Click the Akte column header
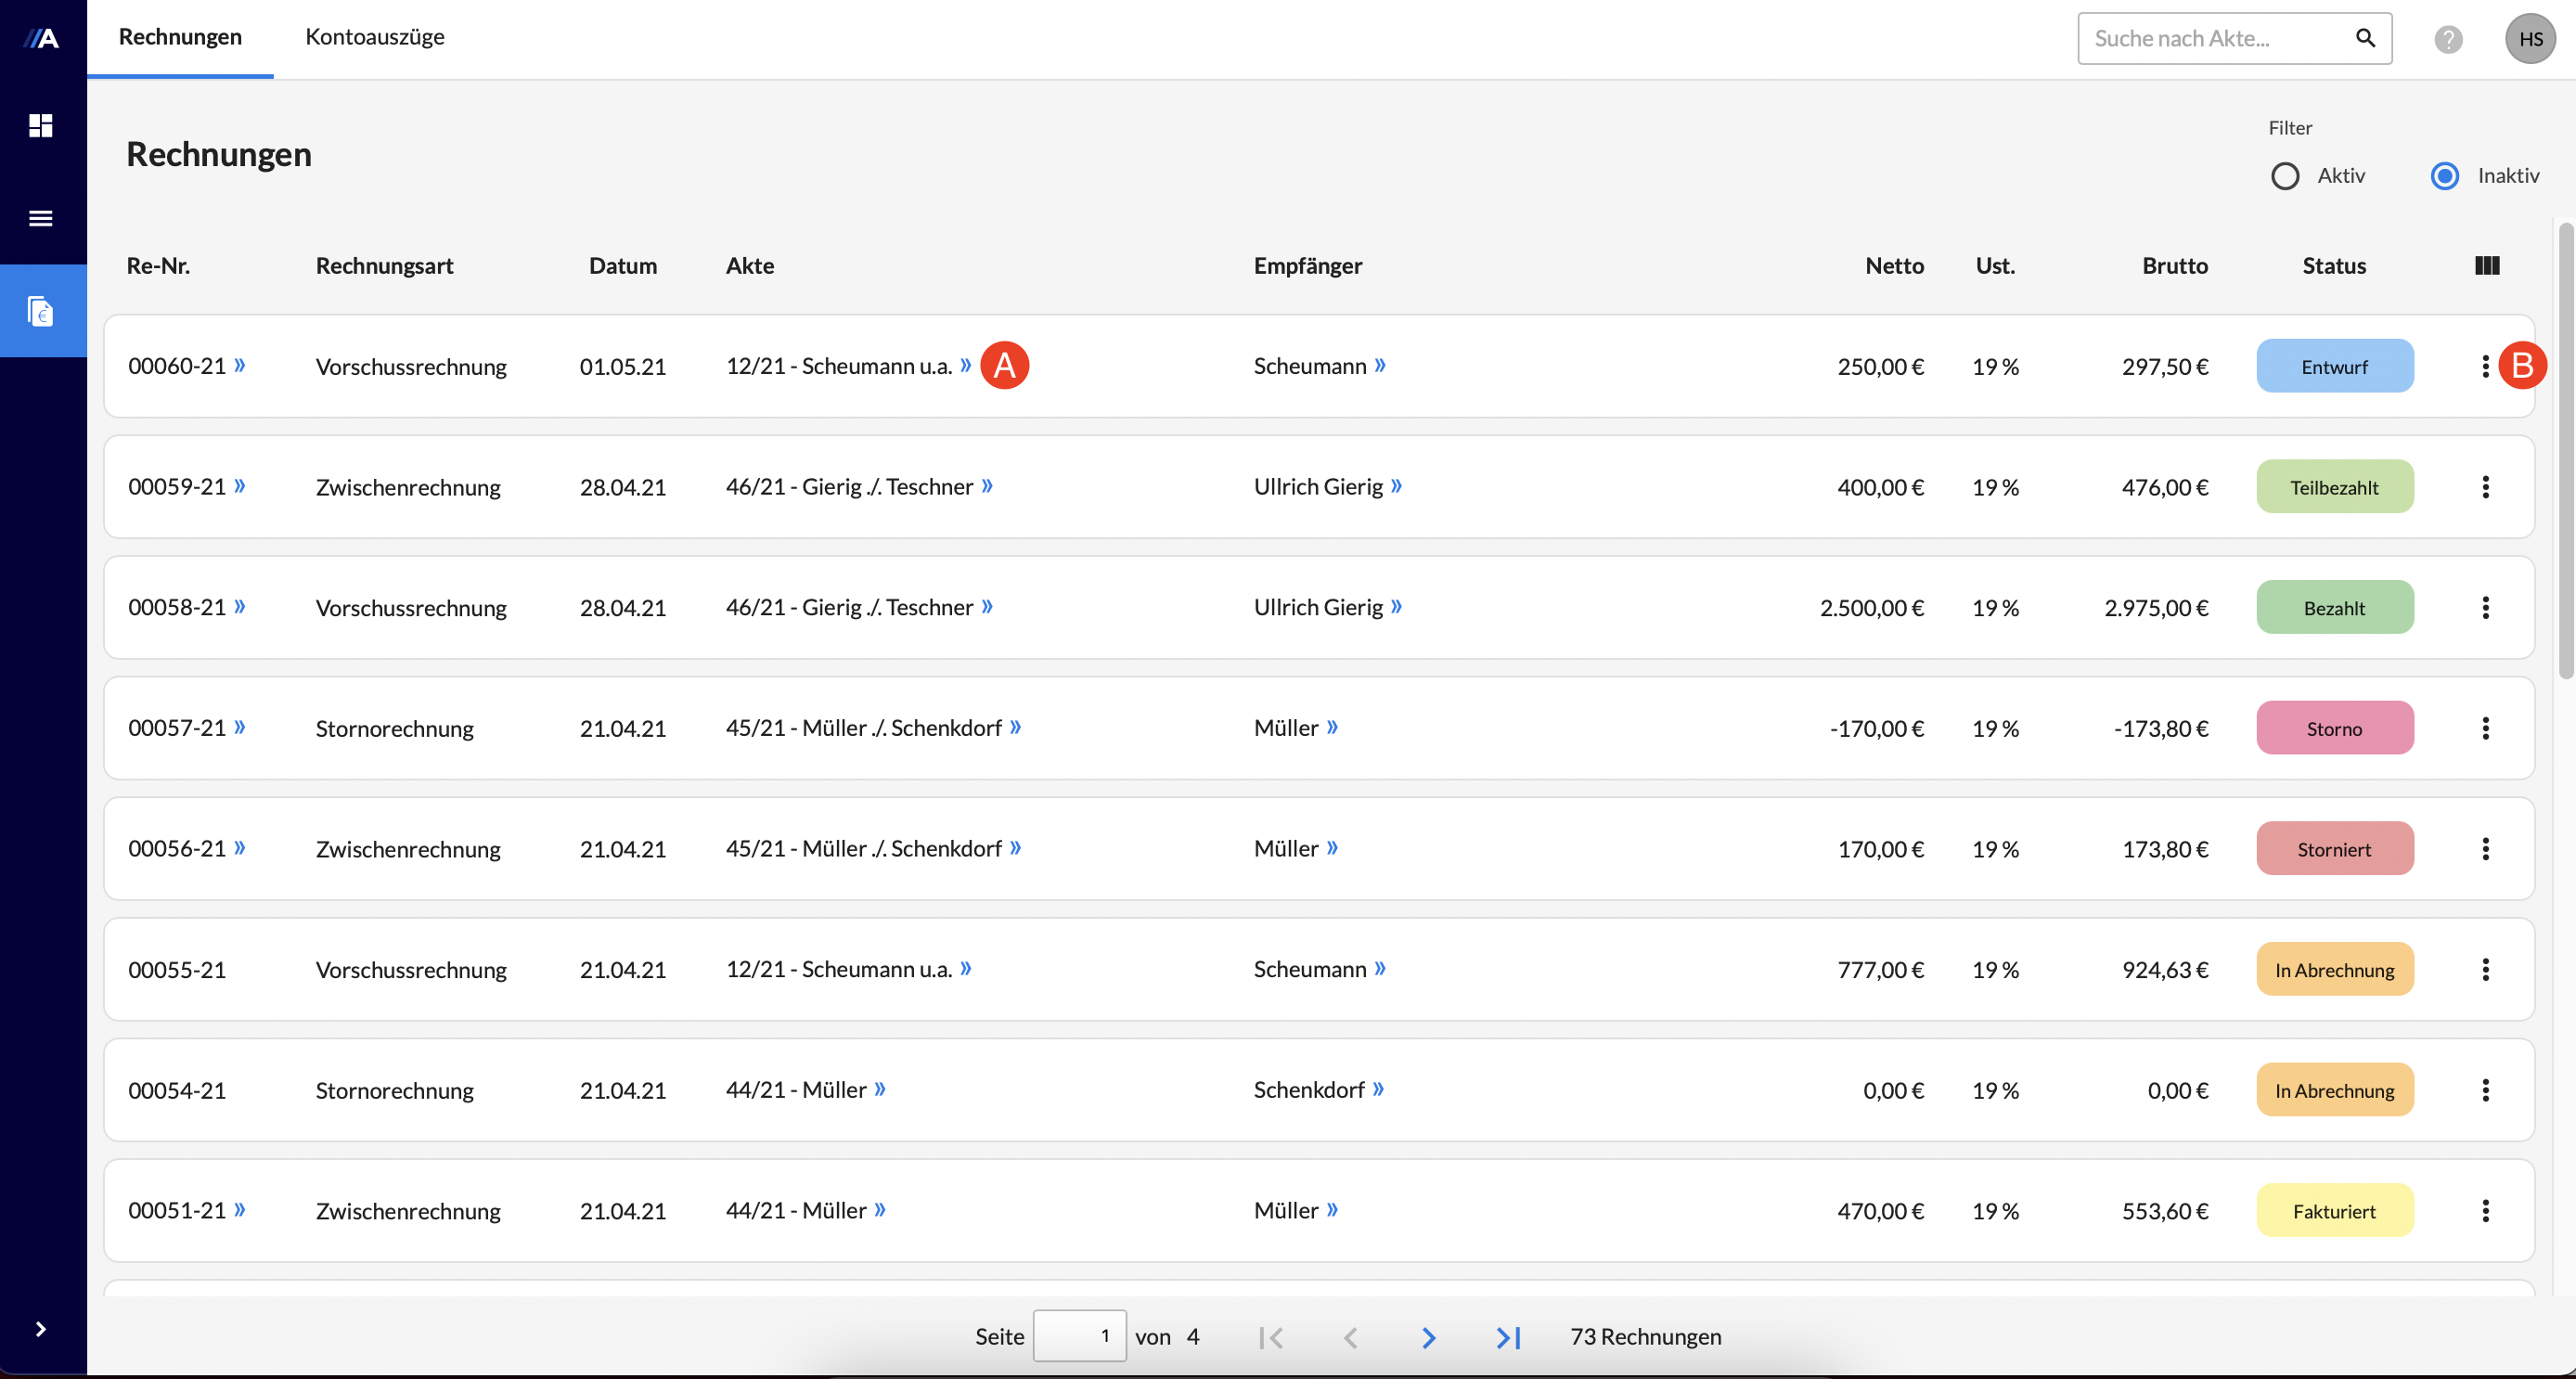The width and height of the screenshot is (2576, 1379). [750, 266]
